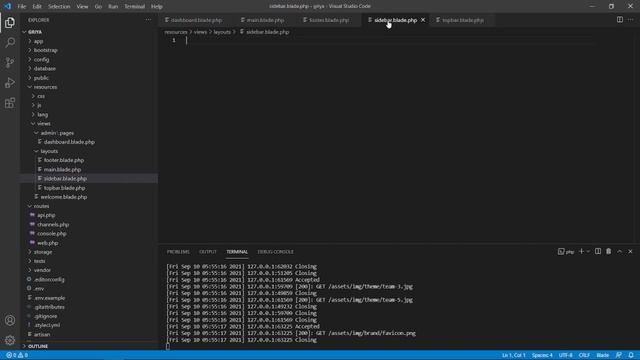The height and width of the screenshot is (360, 640).
Task: Open the Run menu
Action: click(x=113, y=7)
